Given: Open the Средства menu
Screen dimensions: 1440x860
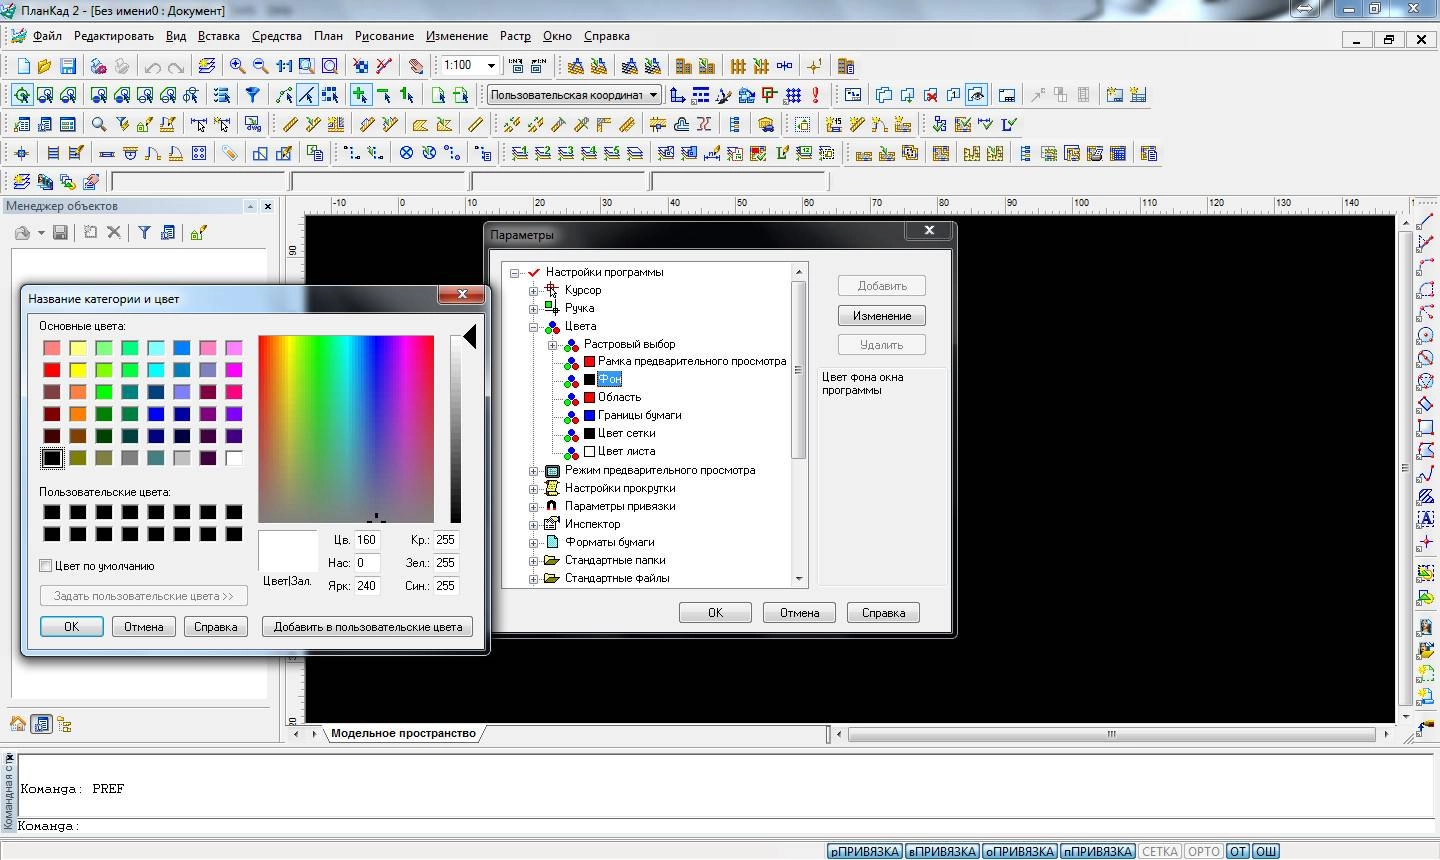Looking at the screenshot, I should [277, 36].
